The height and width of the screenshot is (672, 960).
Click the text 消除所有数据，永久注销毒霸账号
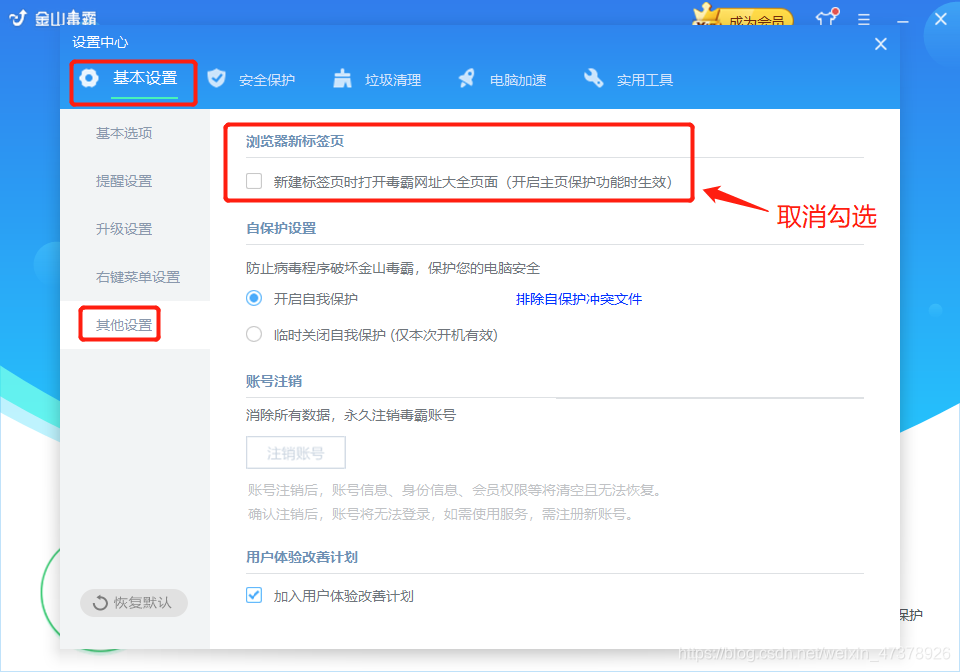351,415
